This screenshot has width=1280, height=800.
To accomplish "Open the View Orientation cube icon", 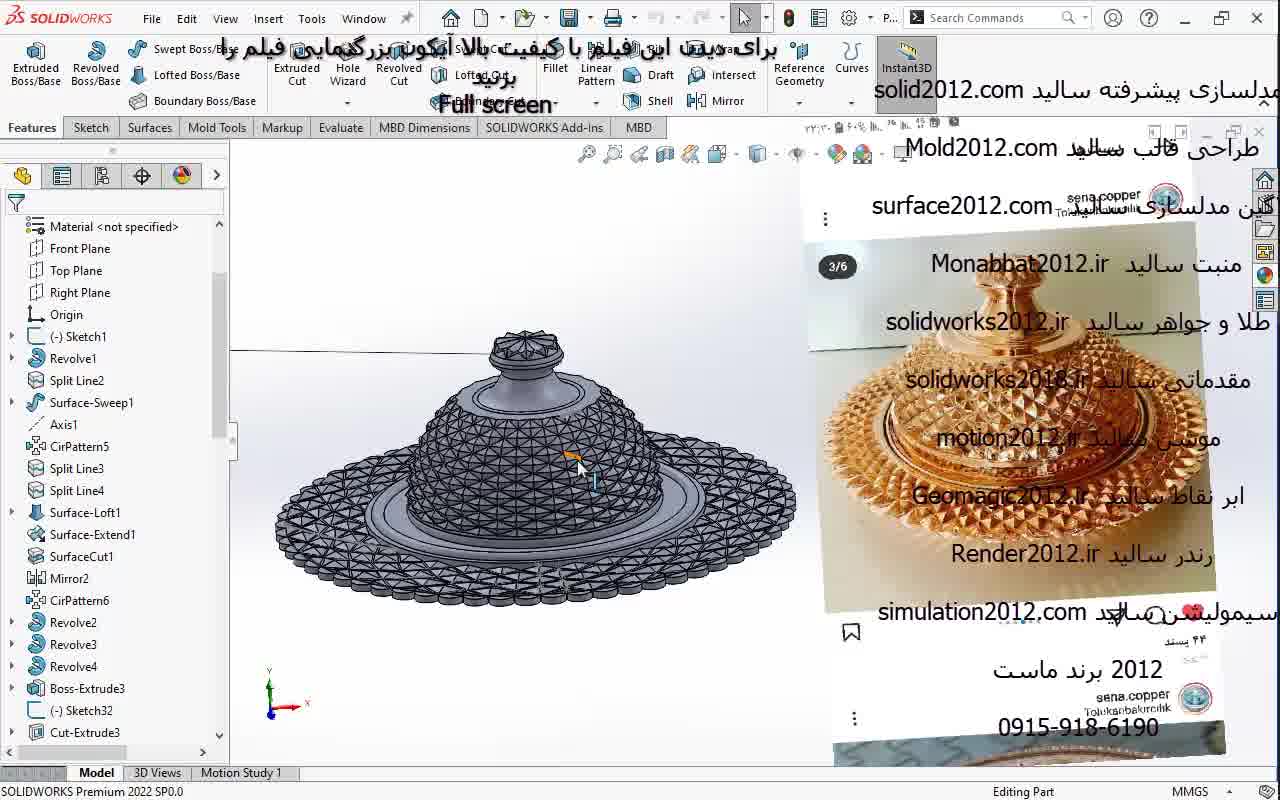I will pos(717,154).
